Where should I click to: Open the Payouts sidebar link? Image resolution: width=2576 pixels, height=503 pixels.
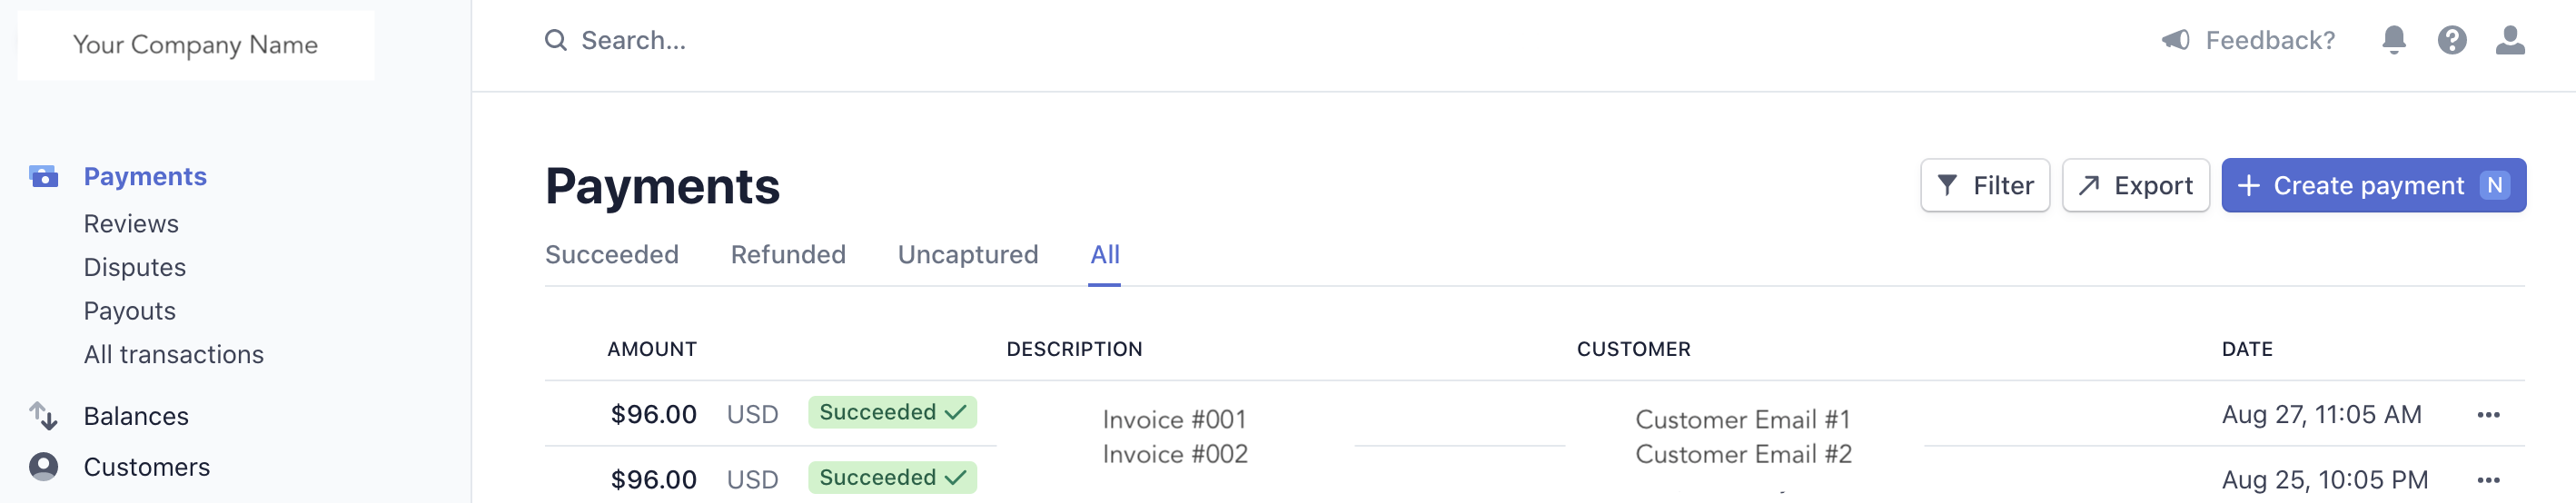[x=130, y=312]
